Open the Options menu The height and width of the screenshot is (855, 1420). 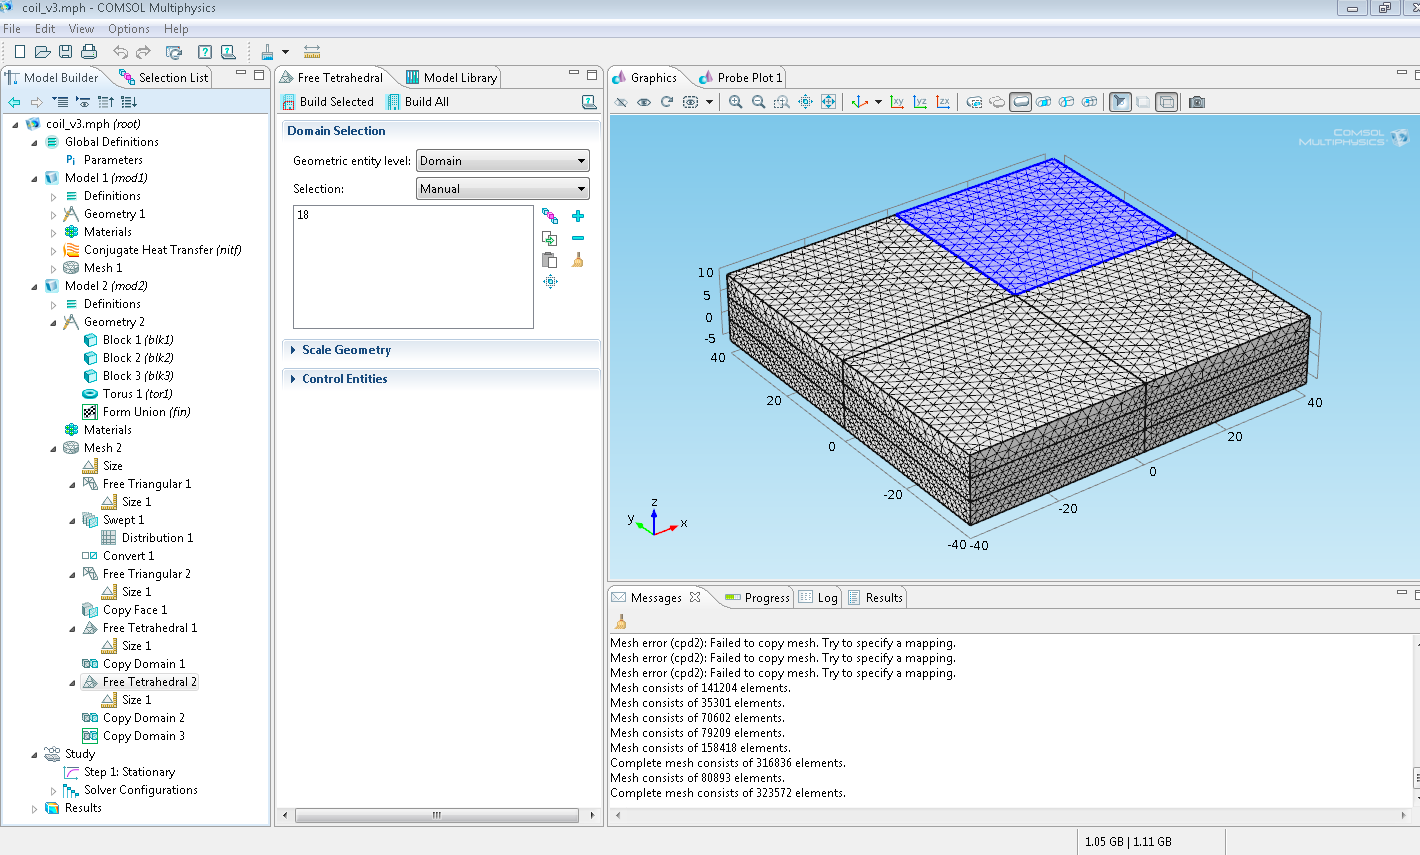pyautogui.click(x=129, y=29)
